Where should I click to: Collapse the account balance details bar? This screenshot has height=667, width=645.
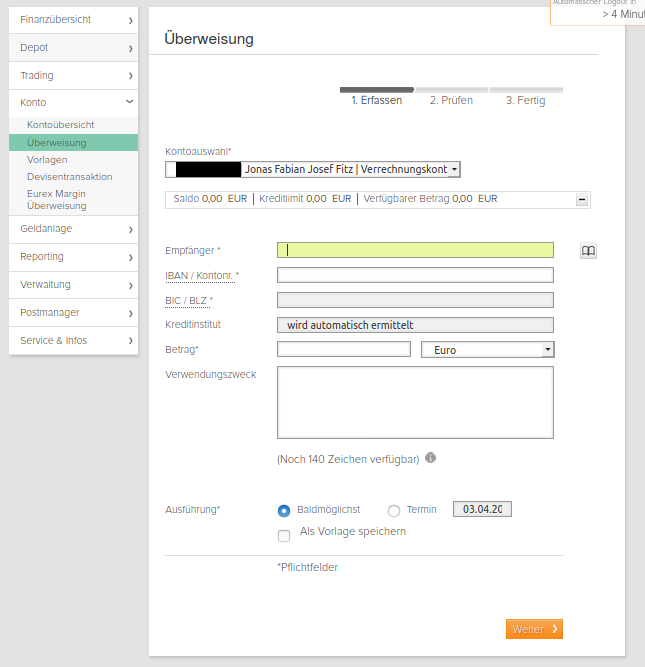pos(581,200)
